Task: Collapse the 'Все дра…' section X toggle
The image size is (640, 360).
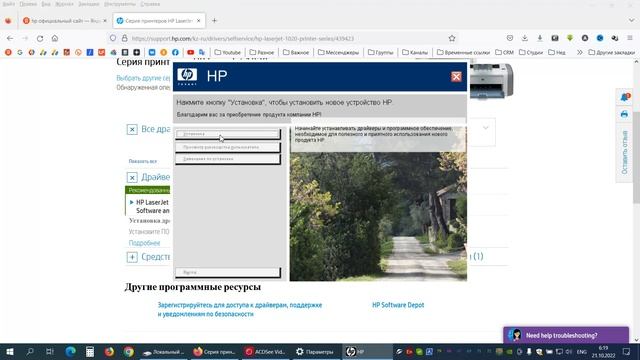Action: (x=132, y=130)
